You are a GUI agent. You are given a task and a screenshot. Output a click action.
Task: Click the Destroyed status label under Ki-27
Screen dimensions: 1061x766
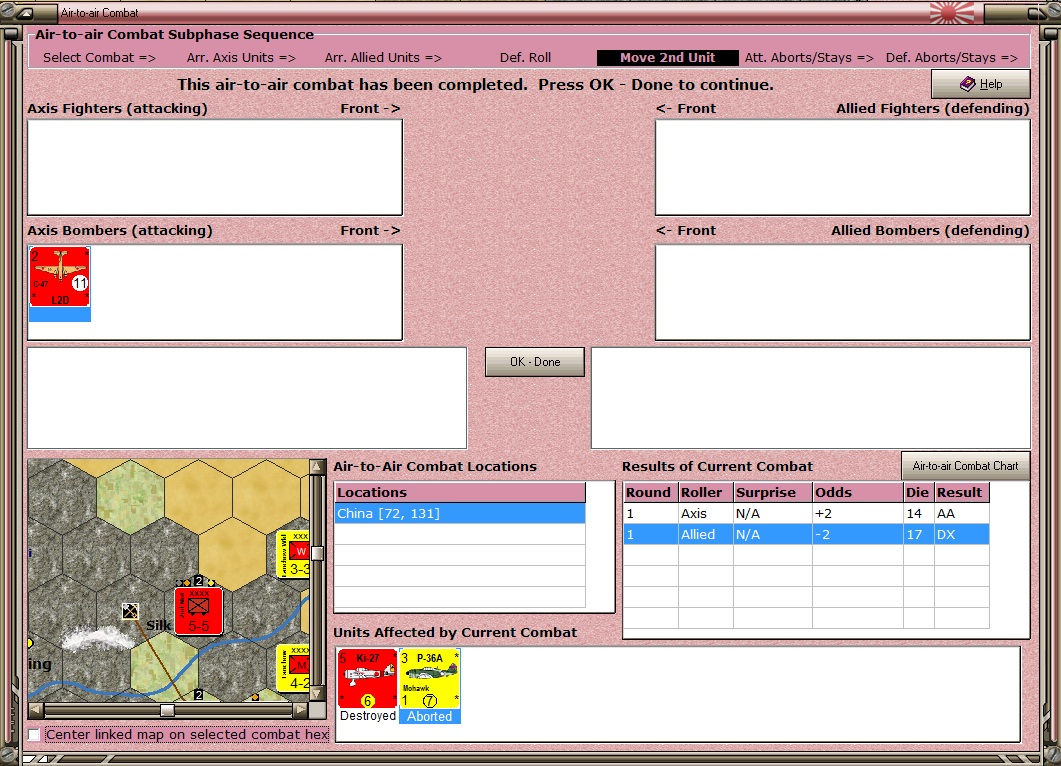coord(367,716)
